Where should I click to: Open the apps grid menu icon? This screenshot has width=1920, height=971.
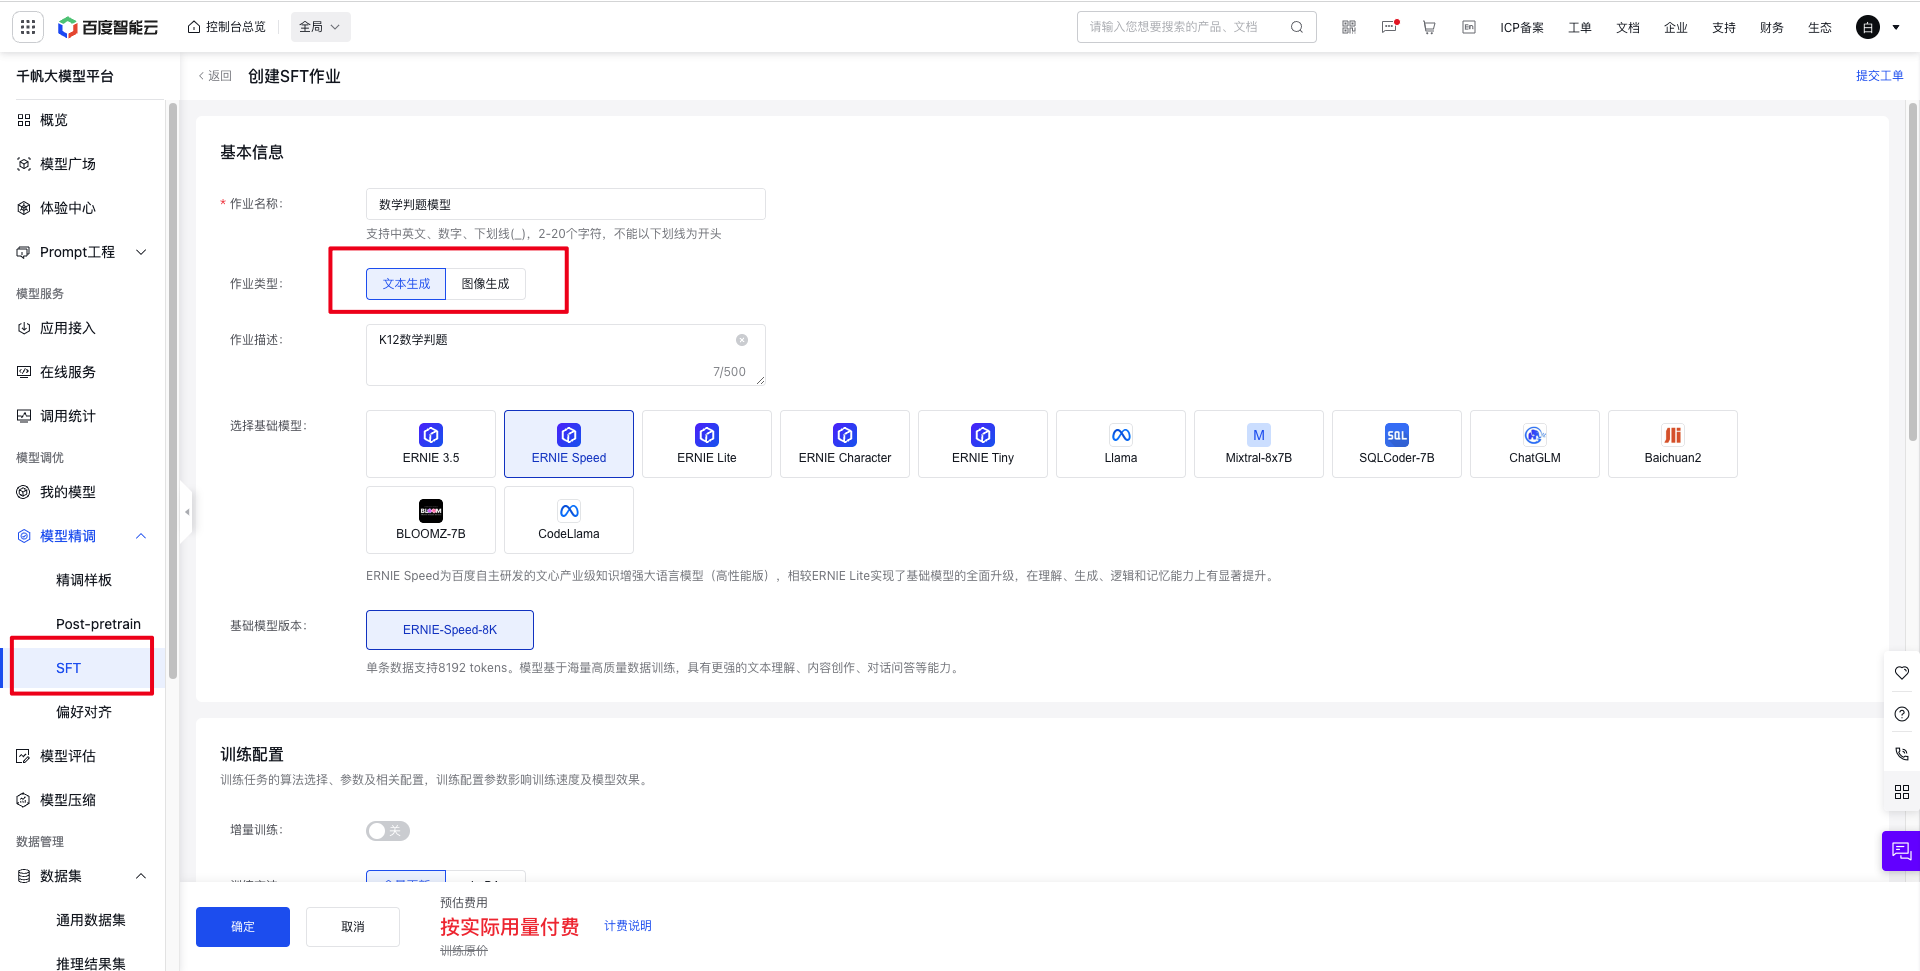click(x=28, y=27)
